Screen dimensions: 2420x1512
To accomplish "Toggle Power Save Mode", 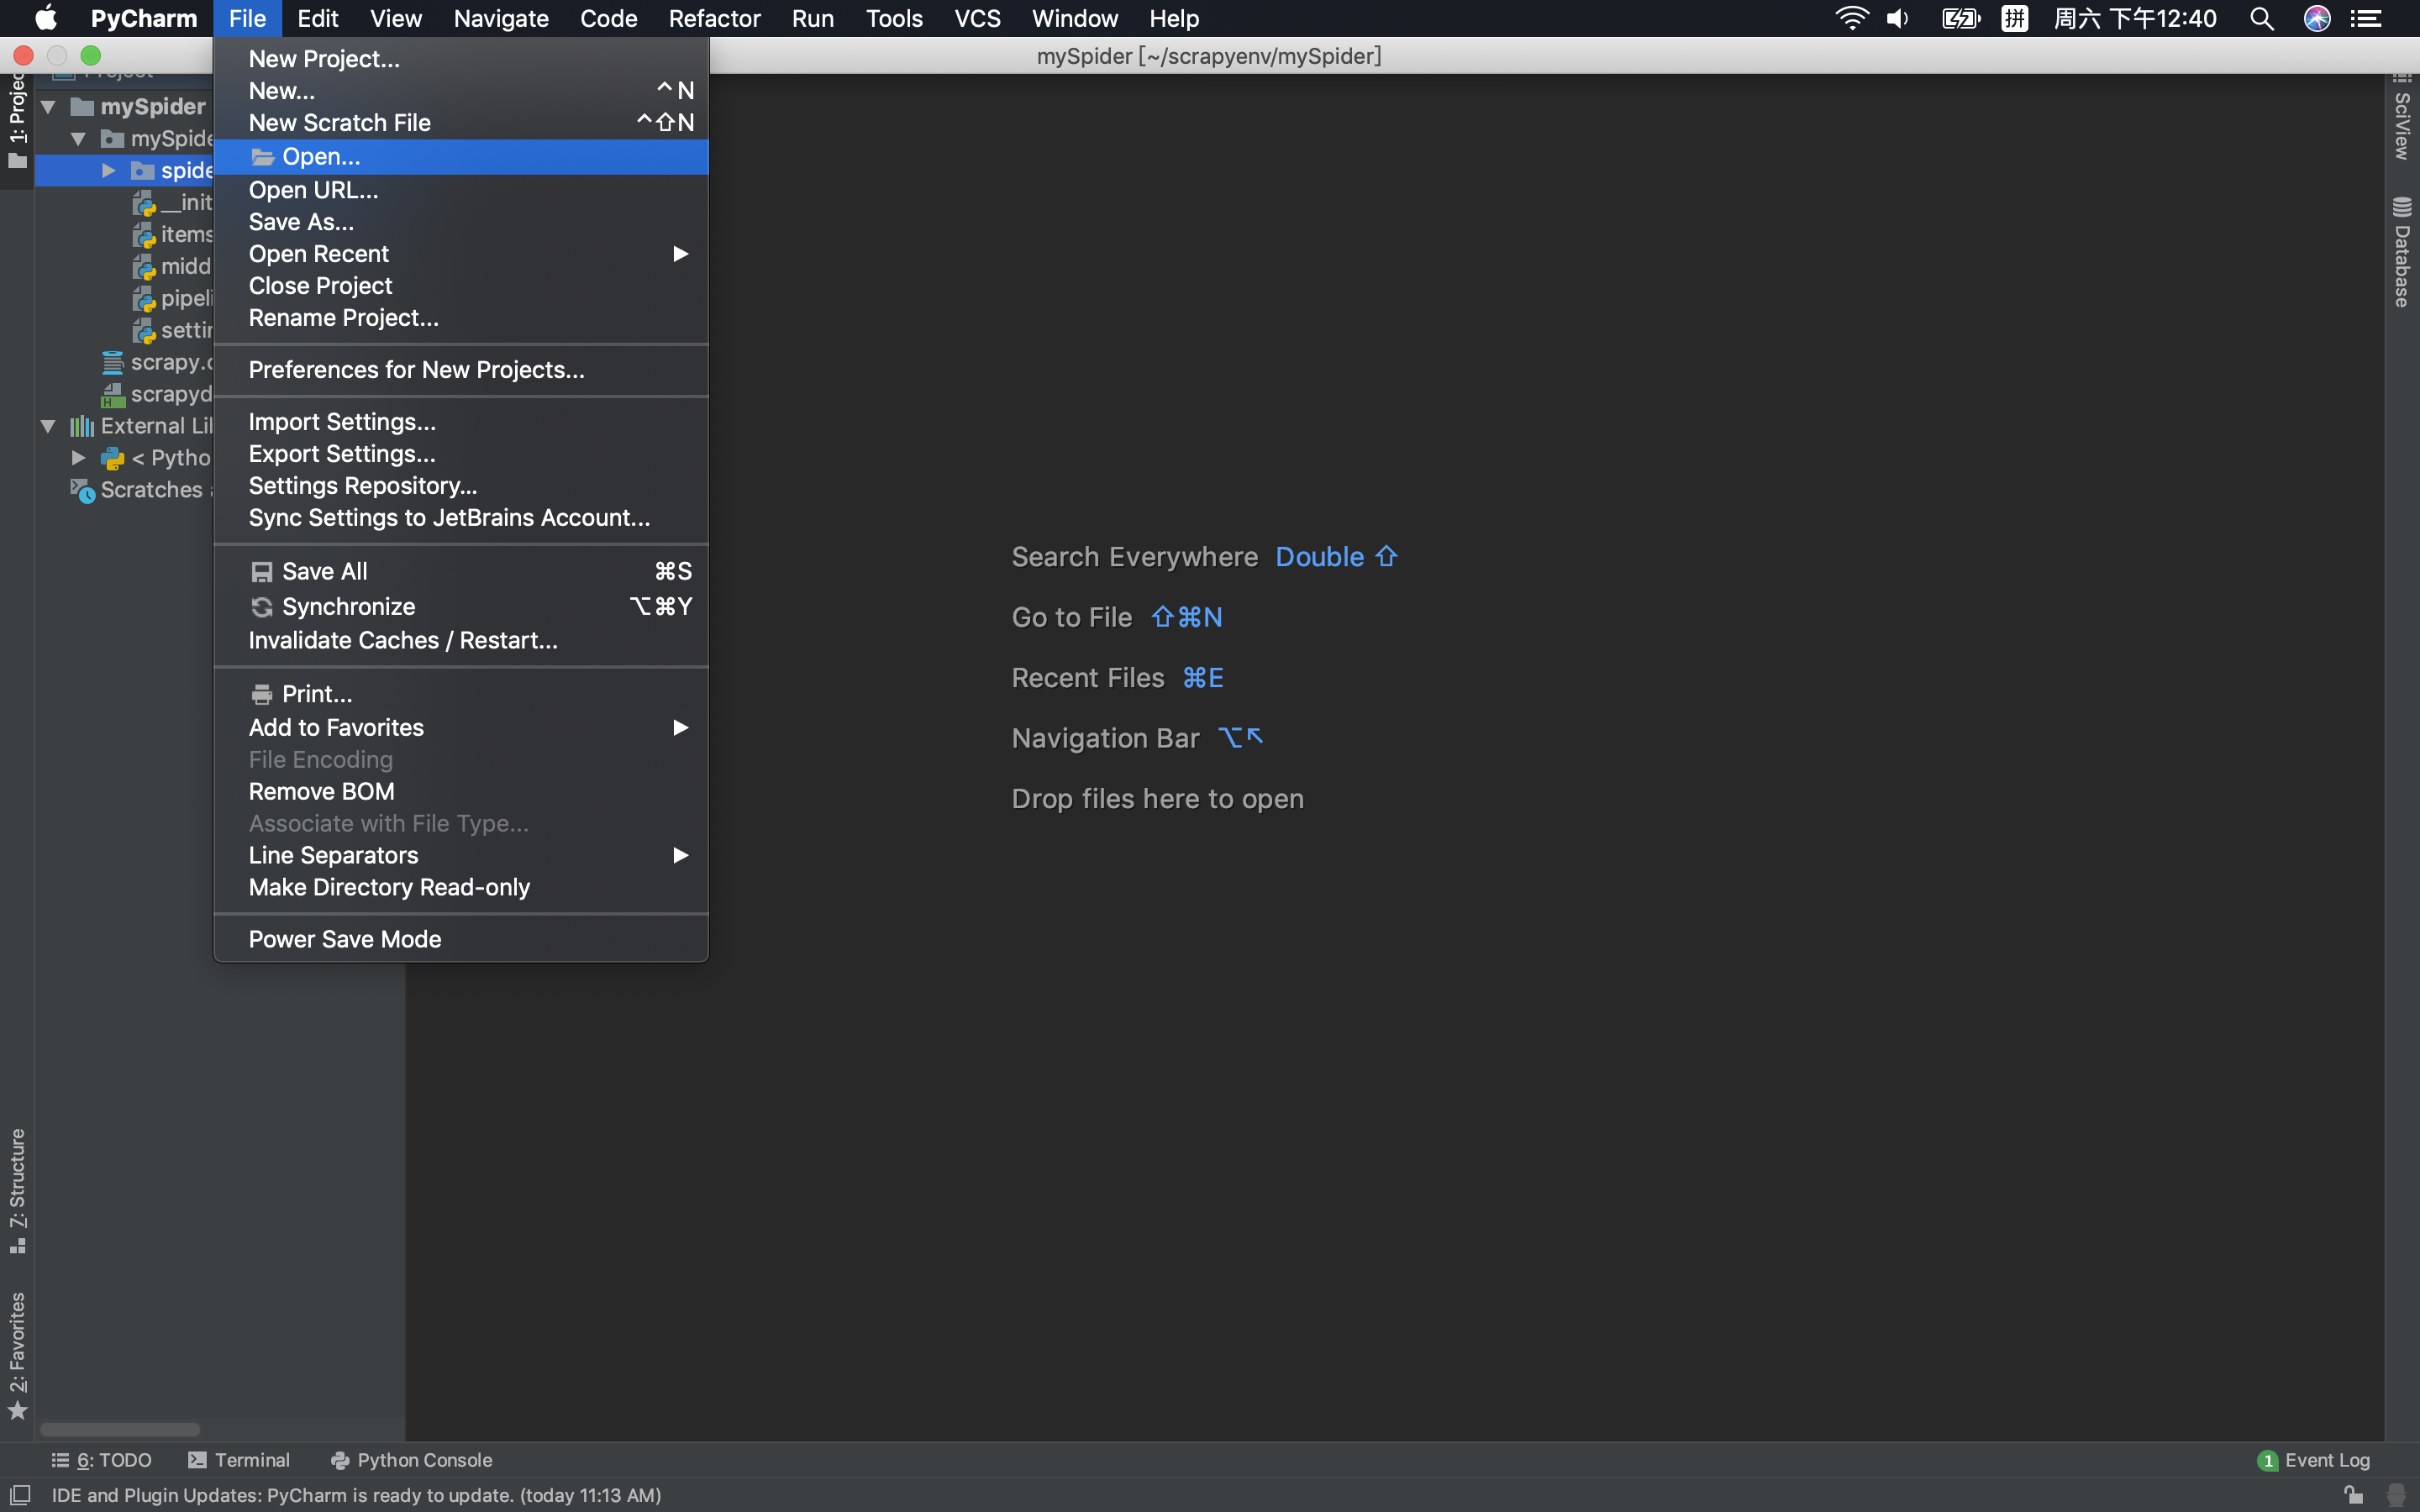I will pyautogui.click(x=345, y=939).
